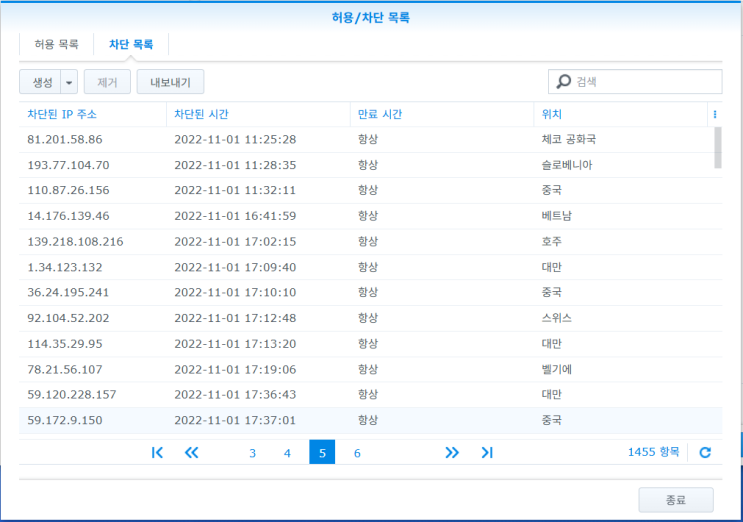Screen dimensions: 743x522
Task: Click blocked time 2022-11-01 17:12:48
Action: (235, 318)
